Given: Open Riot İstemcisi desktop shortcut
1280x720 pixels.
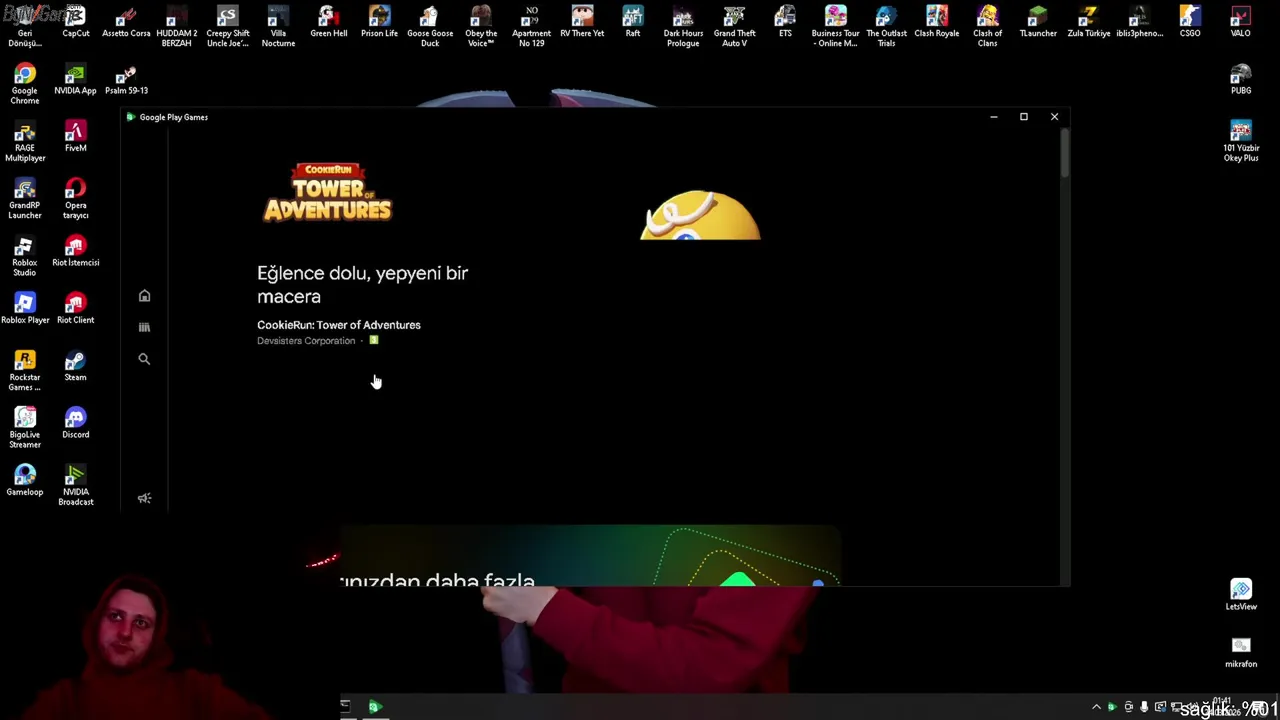Looking at the screenshot, I should (x=75, y=252).
